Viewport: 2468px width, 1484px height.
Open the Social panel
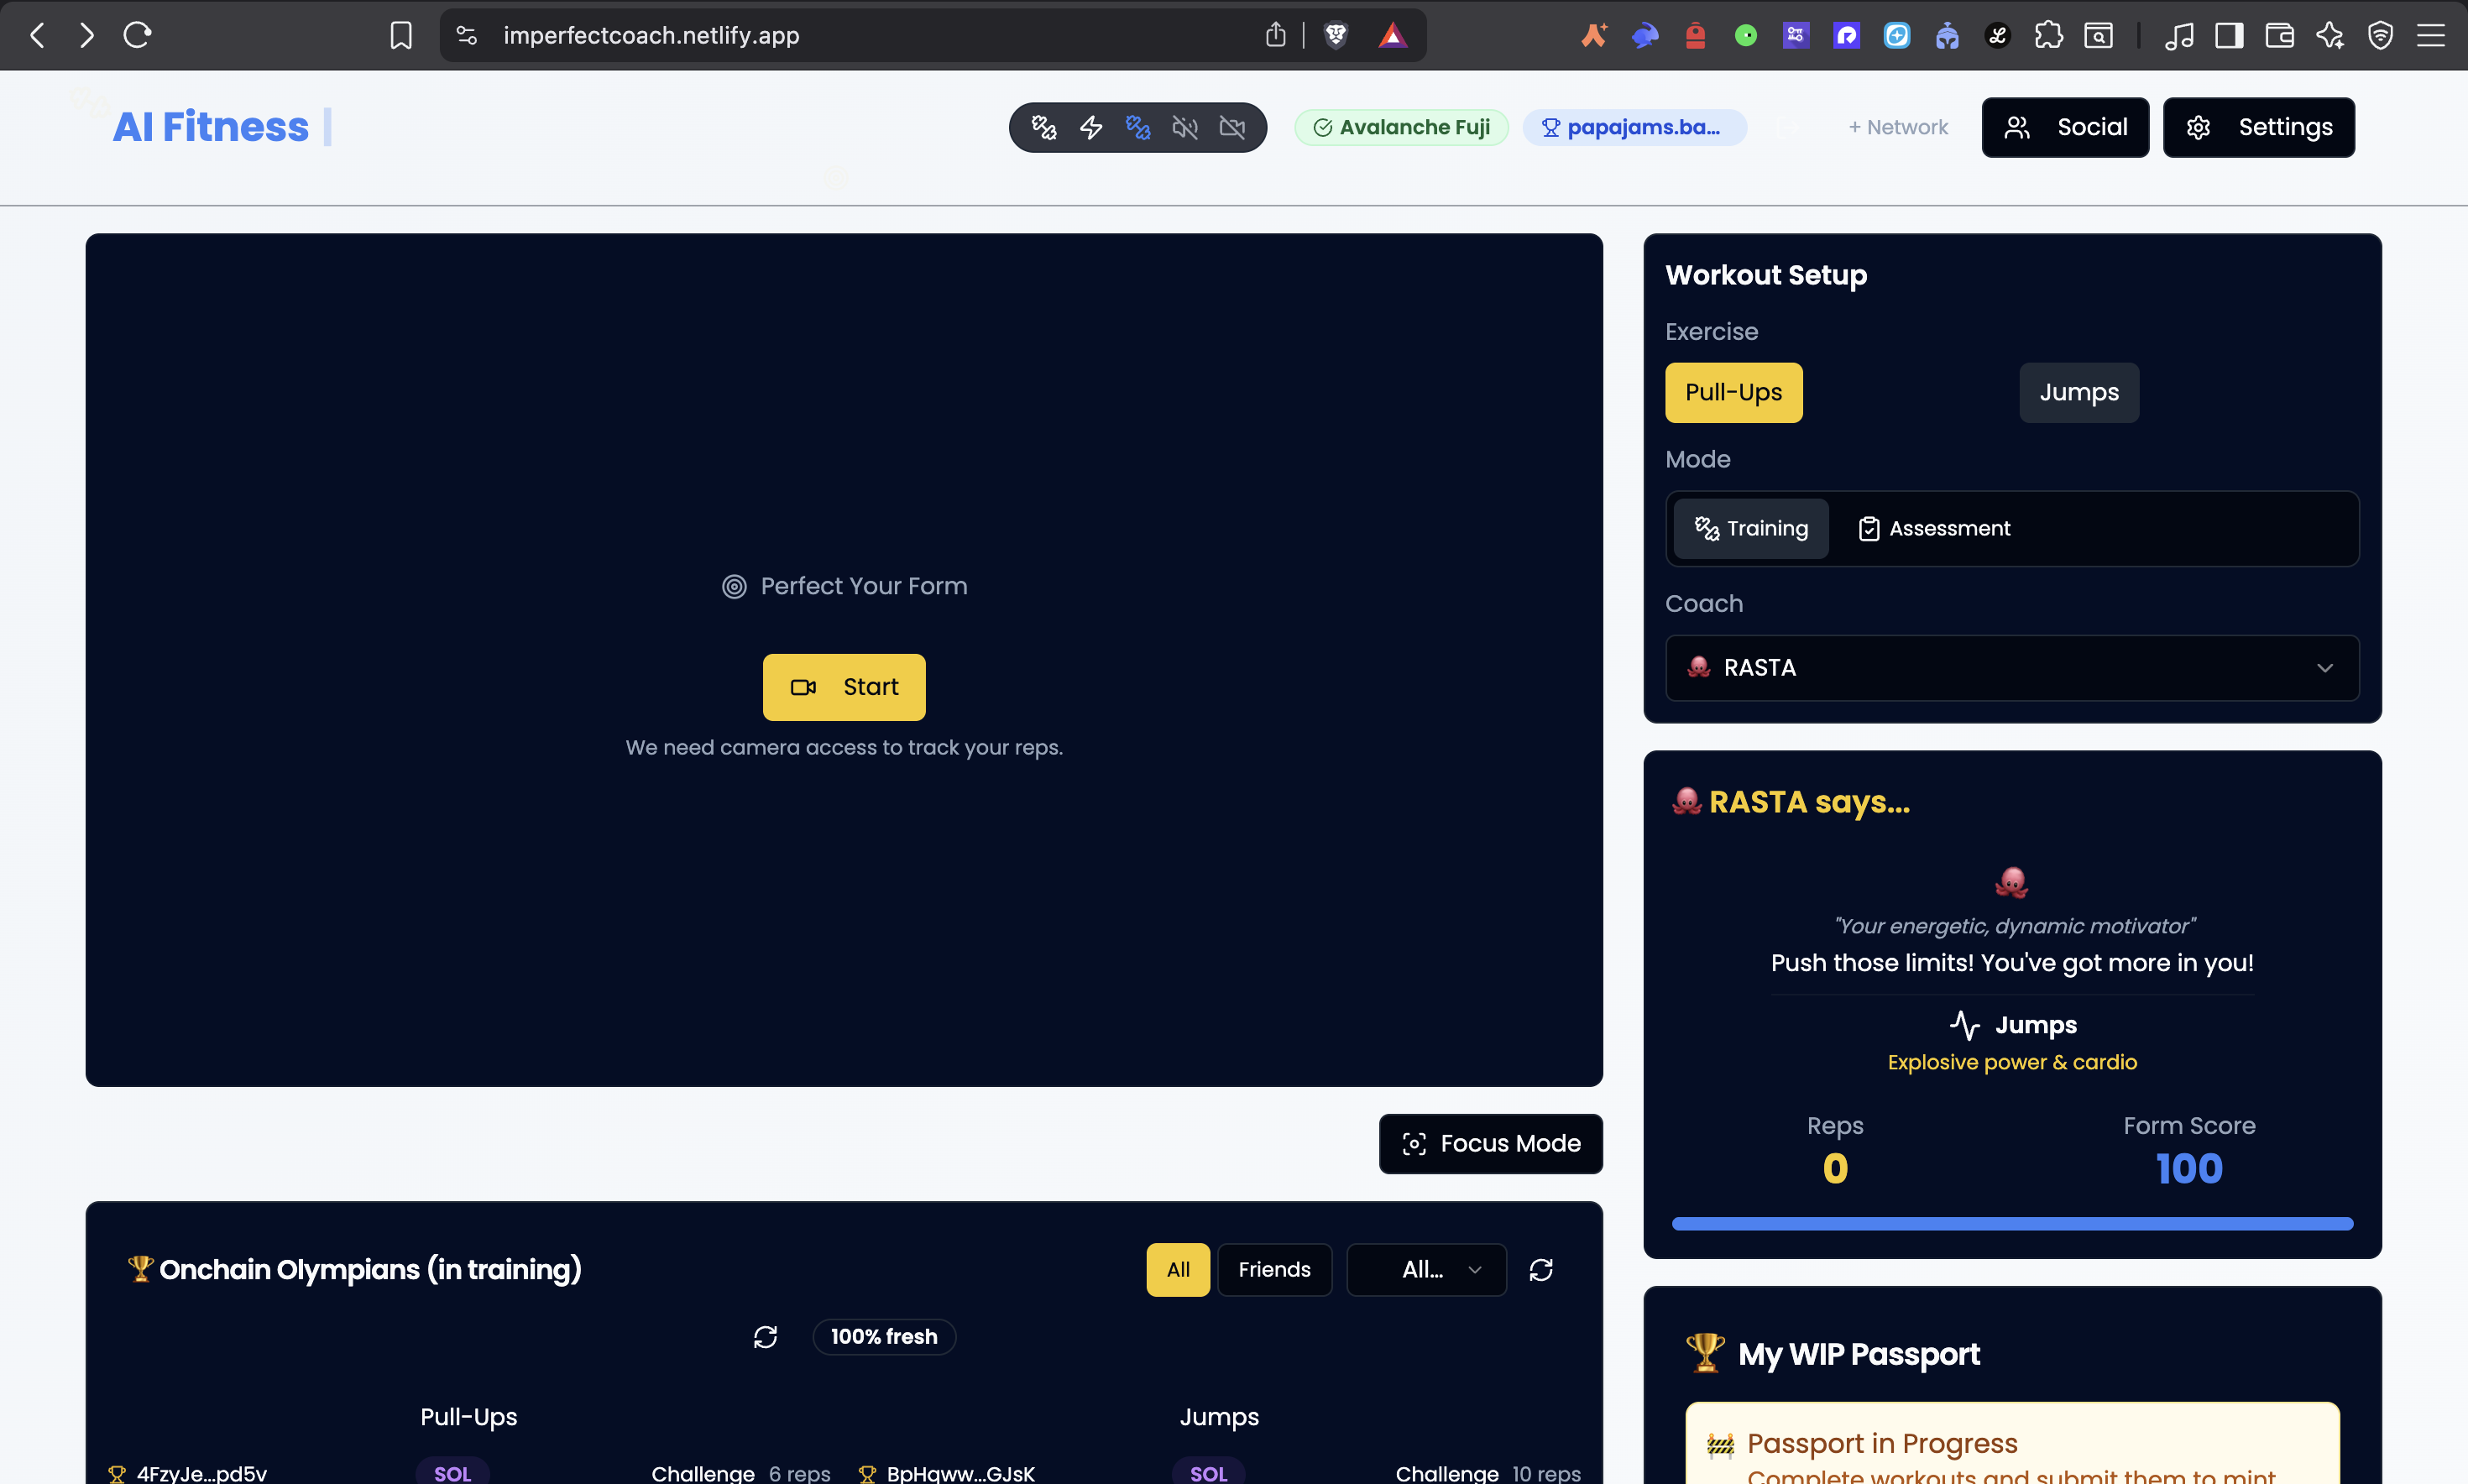tap(2065, 127)
